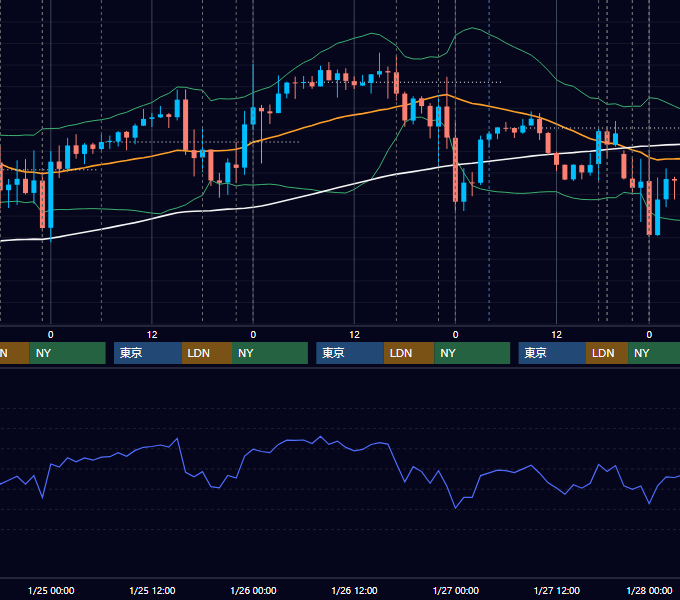Click the 1/25 00:00 date label
This screenshot has height=600, width=680.
[x=51, y=590]
